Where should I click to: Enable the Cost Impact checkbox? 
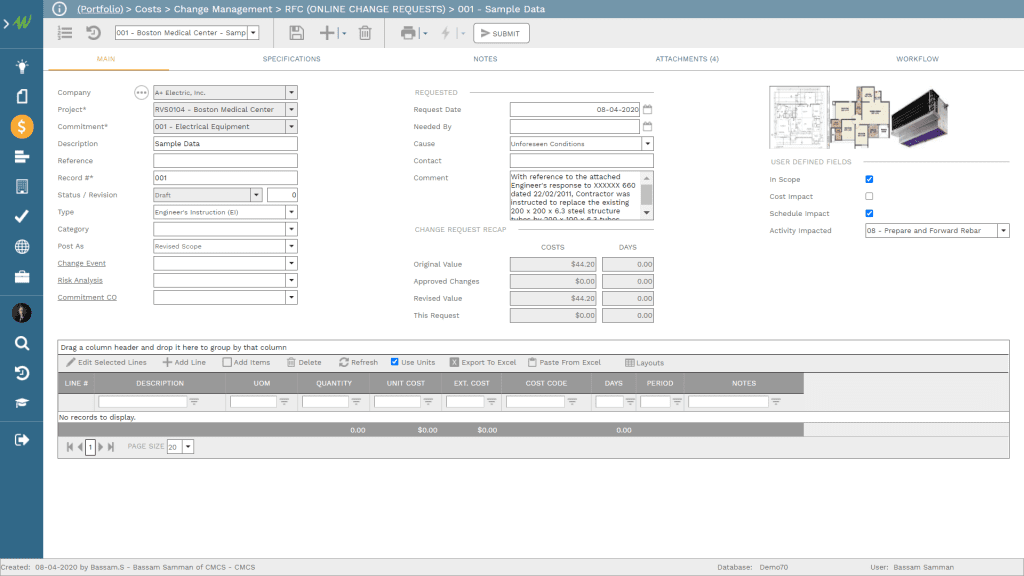click(868, 196)
